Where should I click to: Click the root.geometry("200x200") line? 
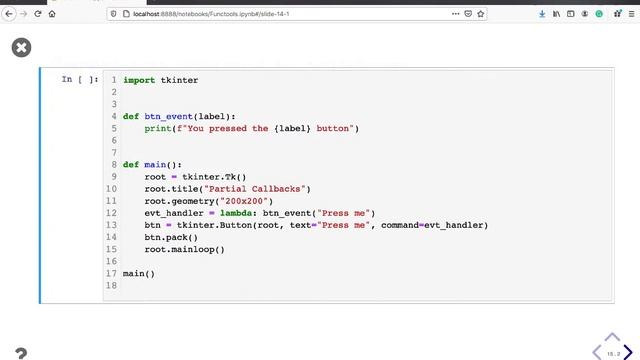pyautogui.click(x=209, y=201)
